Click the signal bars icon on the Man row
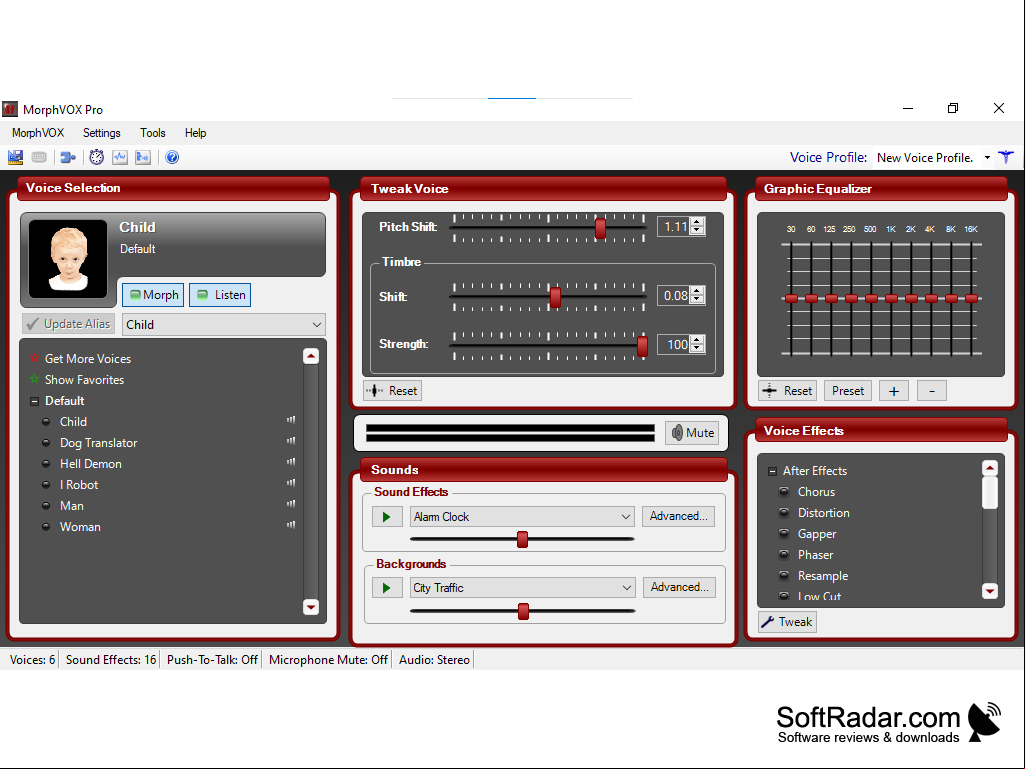The image size is (1025, 769). coord(291,504)
